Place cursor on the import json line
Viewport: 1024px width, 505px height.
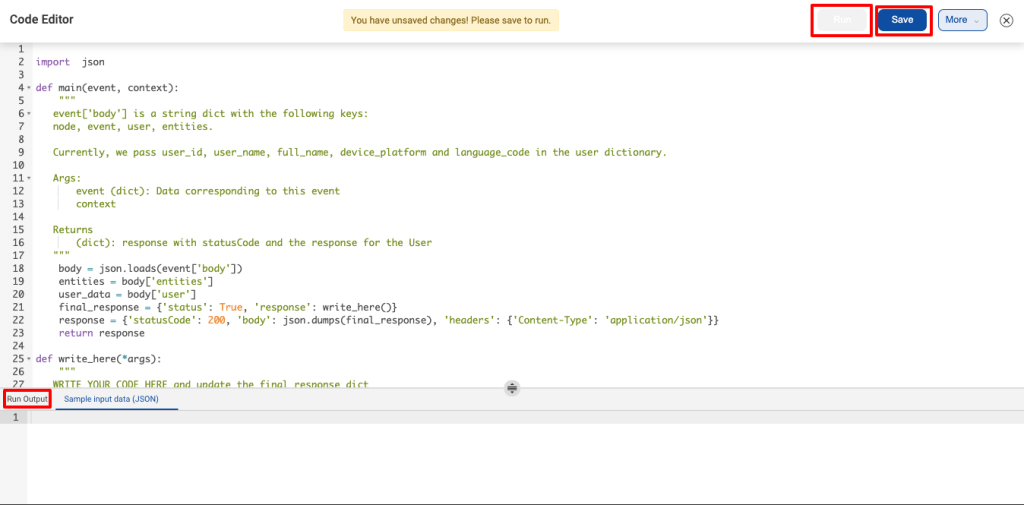point(70,62)
